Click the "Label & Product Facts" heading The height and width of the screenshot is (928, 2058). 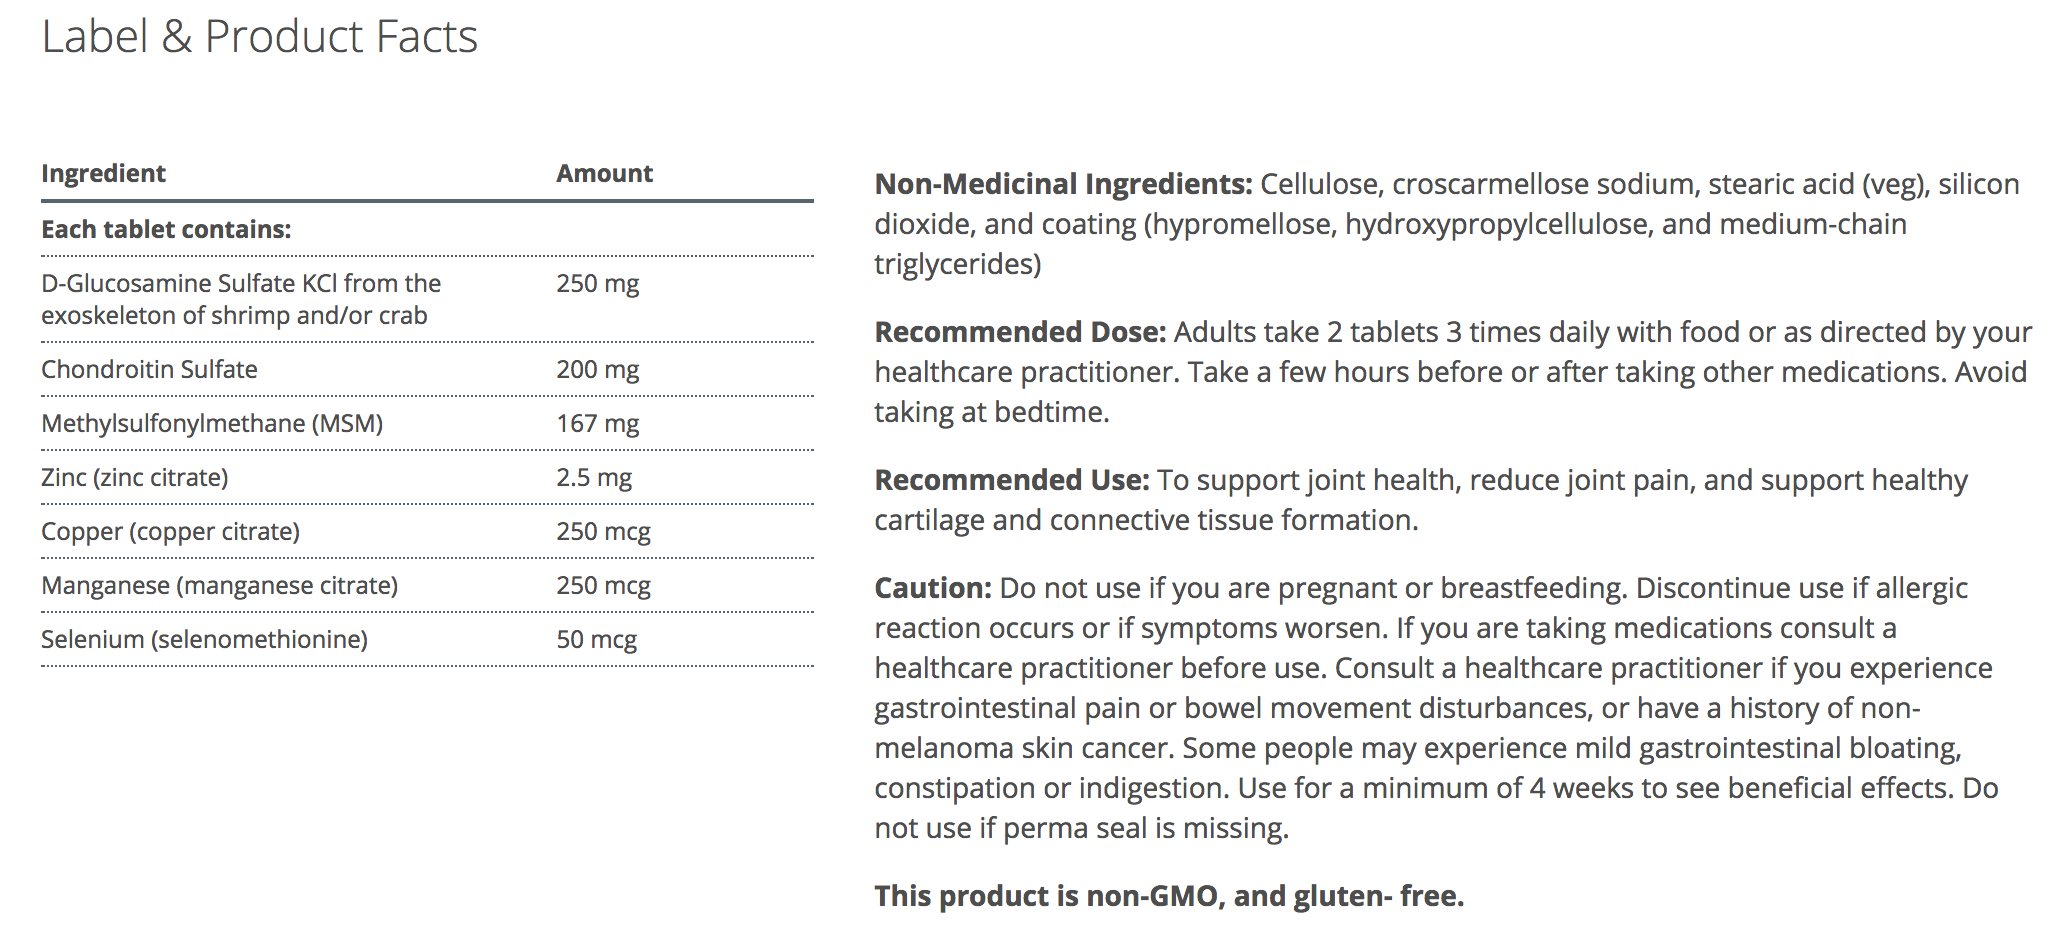[x=259, y=37]
